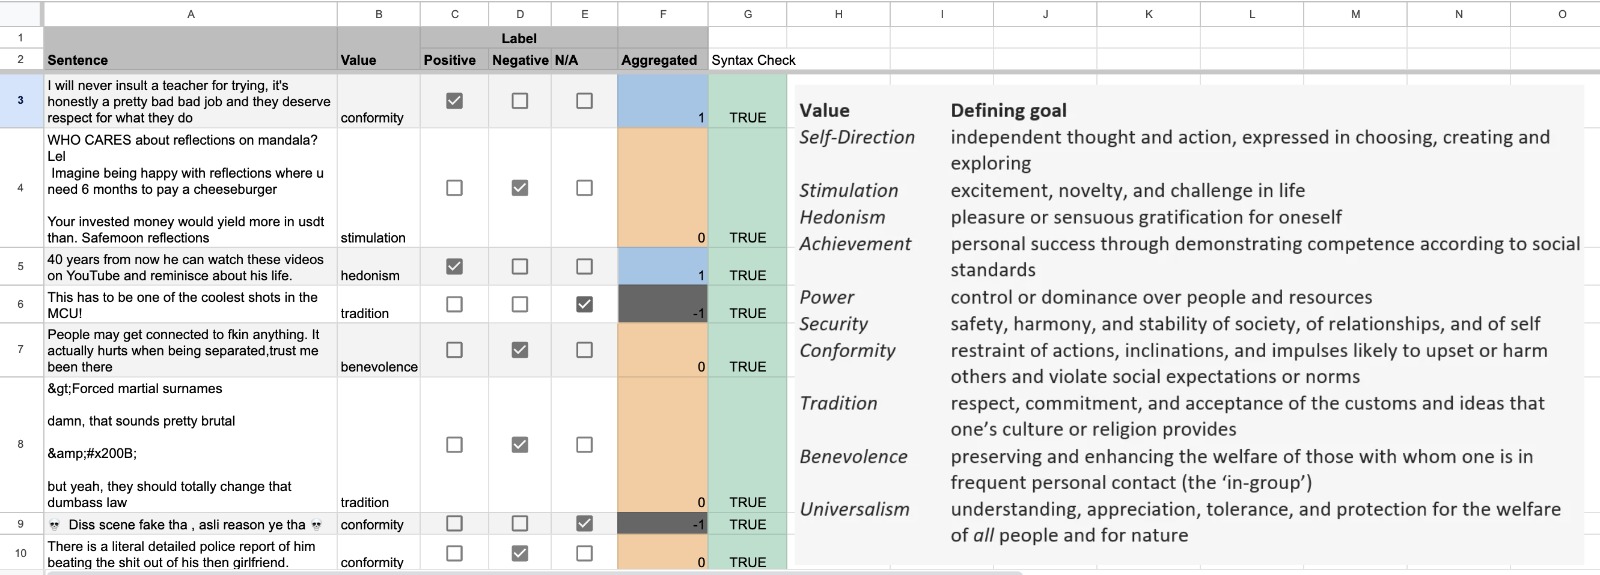Uncheck N/A checkbox for coolest shots row 6

585,304
